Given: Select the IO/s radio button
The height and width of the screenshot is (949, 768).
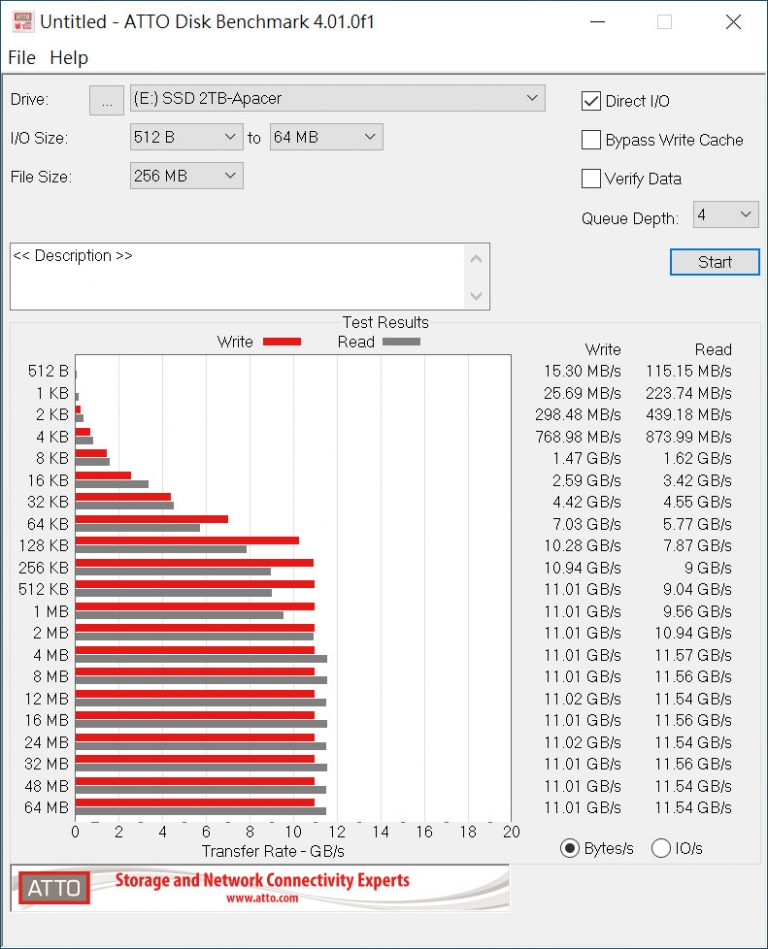Looking at the screenshot, I should tap(661, 849).
